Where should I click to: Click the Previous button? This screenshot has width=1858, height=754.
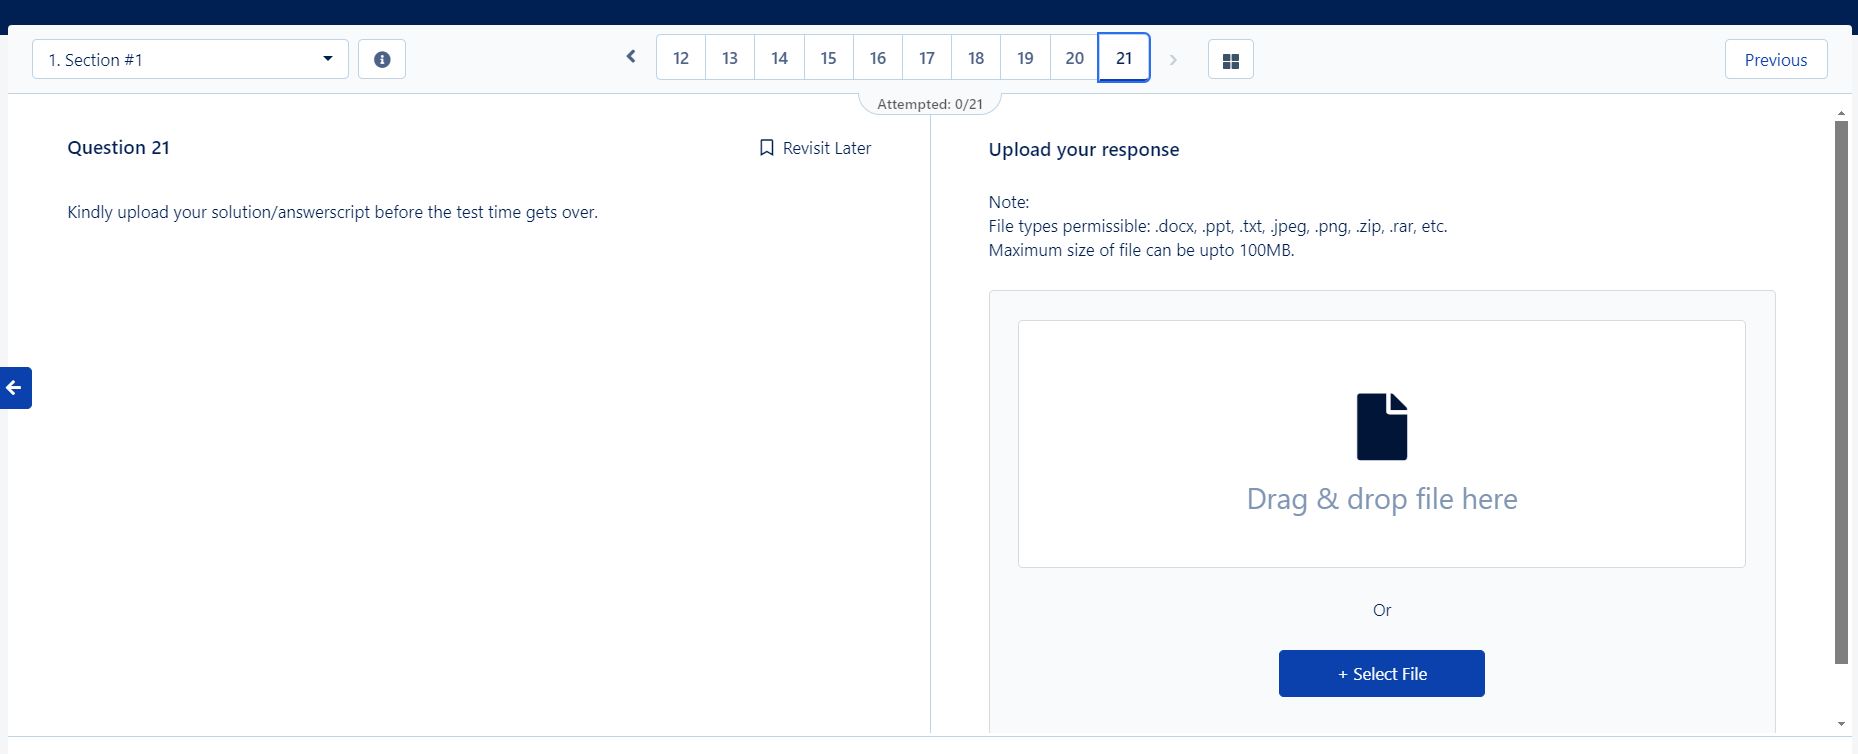pos(1776,59)
